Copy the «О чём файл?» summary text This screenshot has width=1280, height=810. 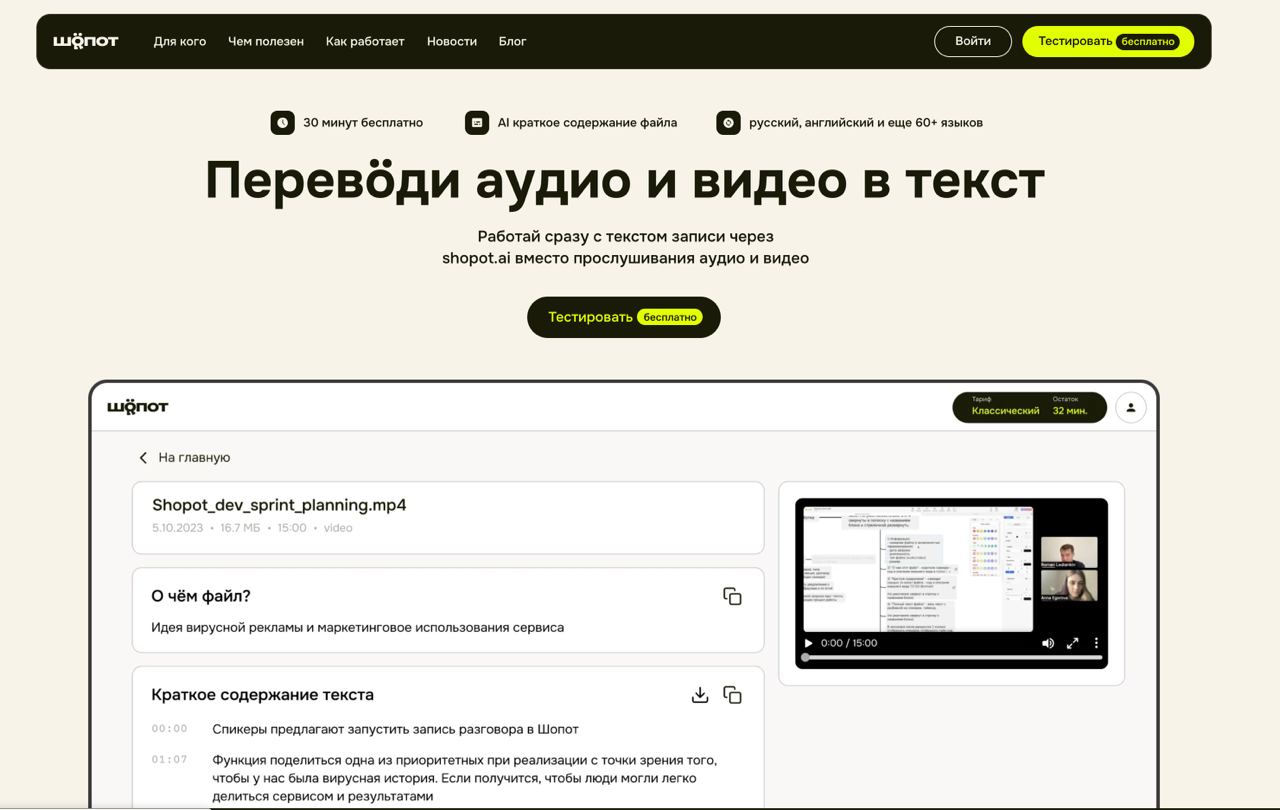click(x=733, y=595)
